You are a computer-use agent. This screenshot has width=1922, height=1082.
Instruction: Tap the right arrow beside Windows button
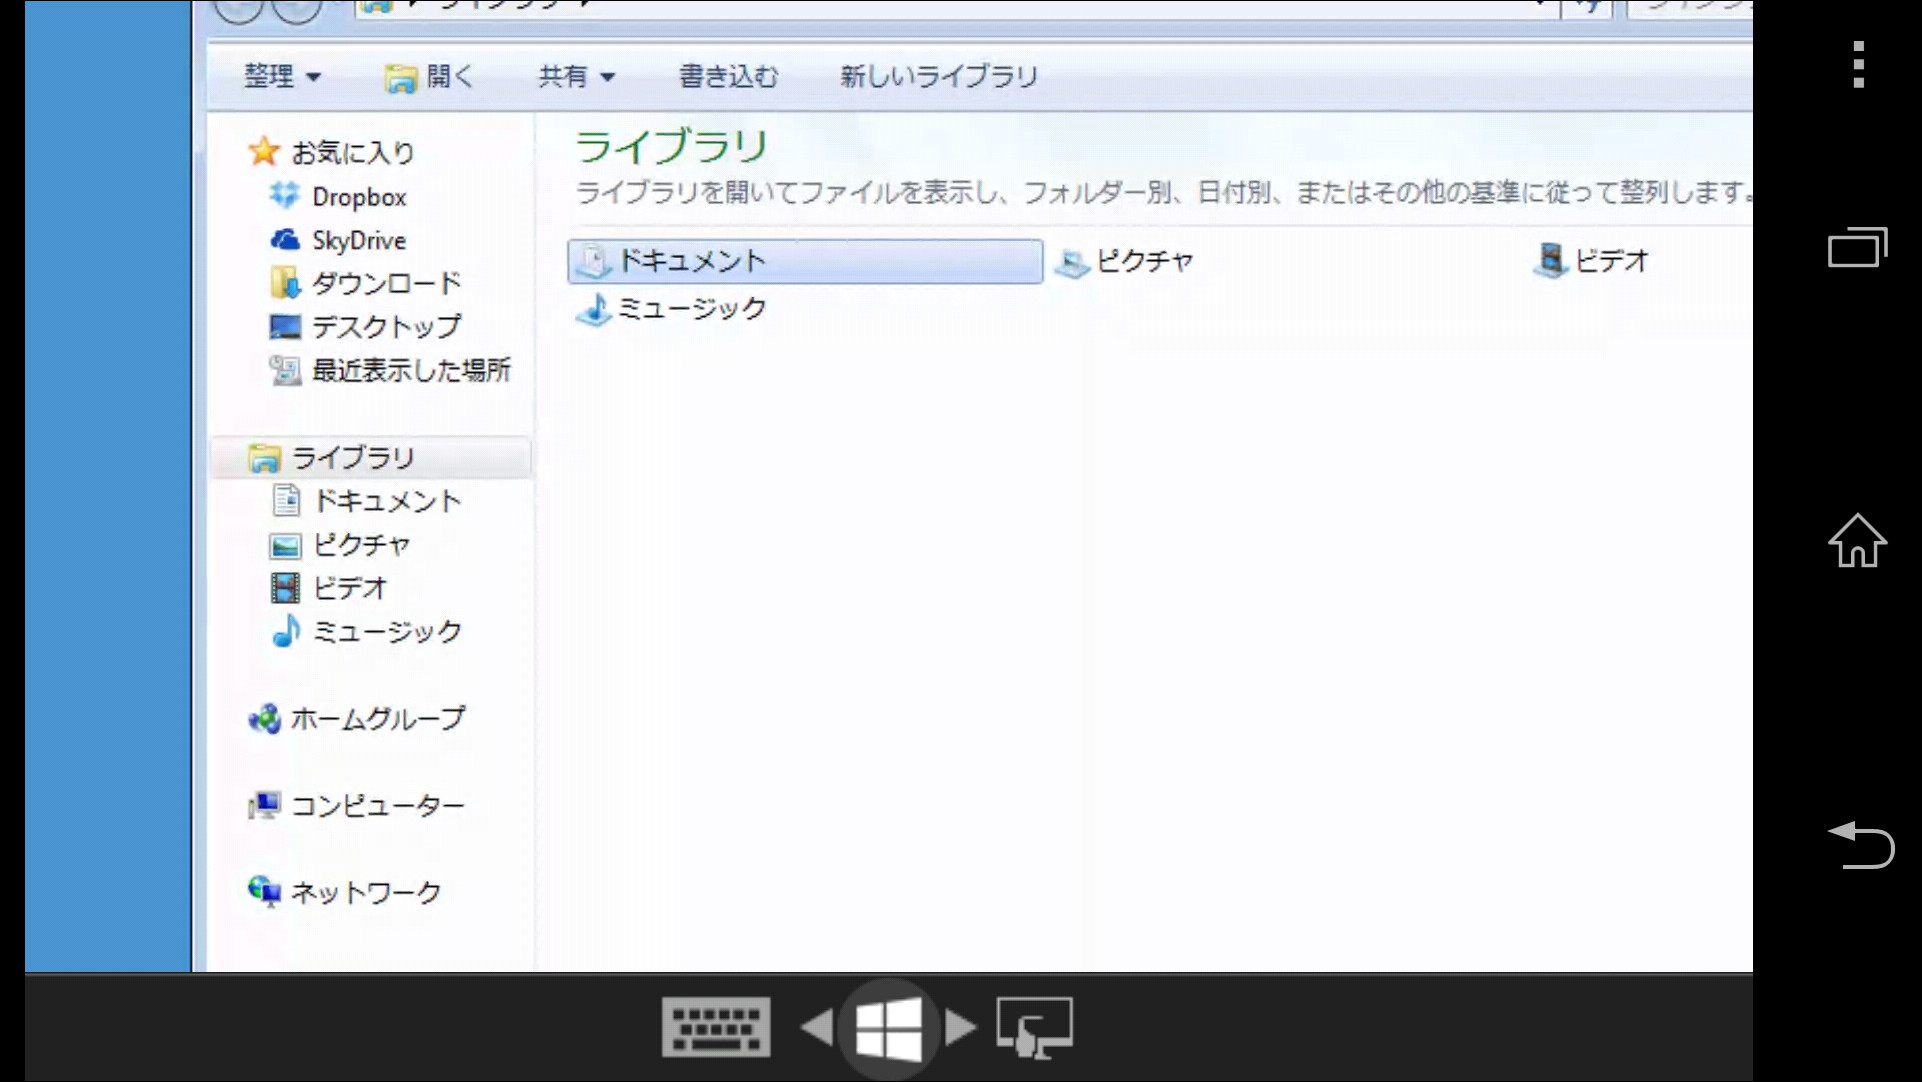click(x=960, y=1027)
